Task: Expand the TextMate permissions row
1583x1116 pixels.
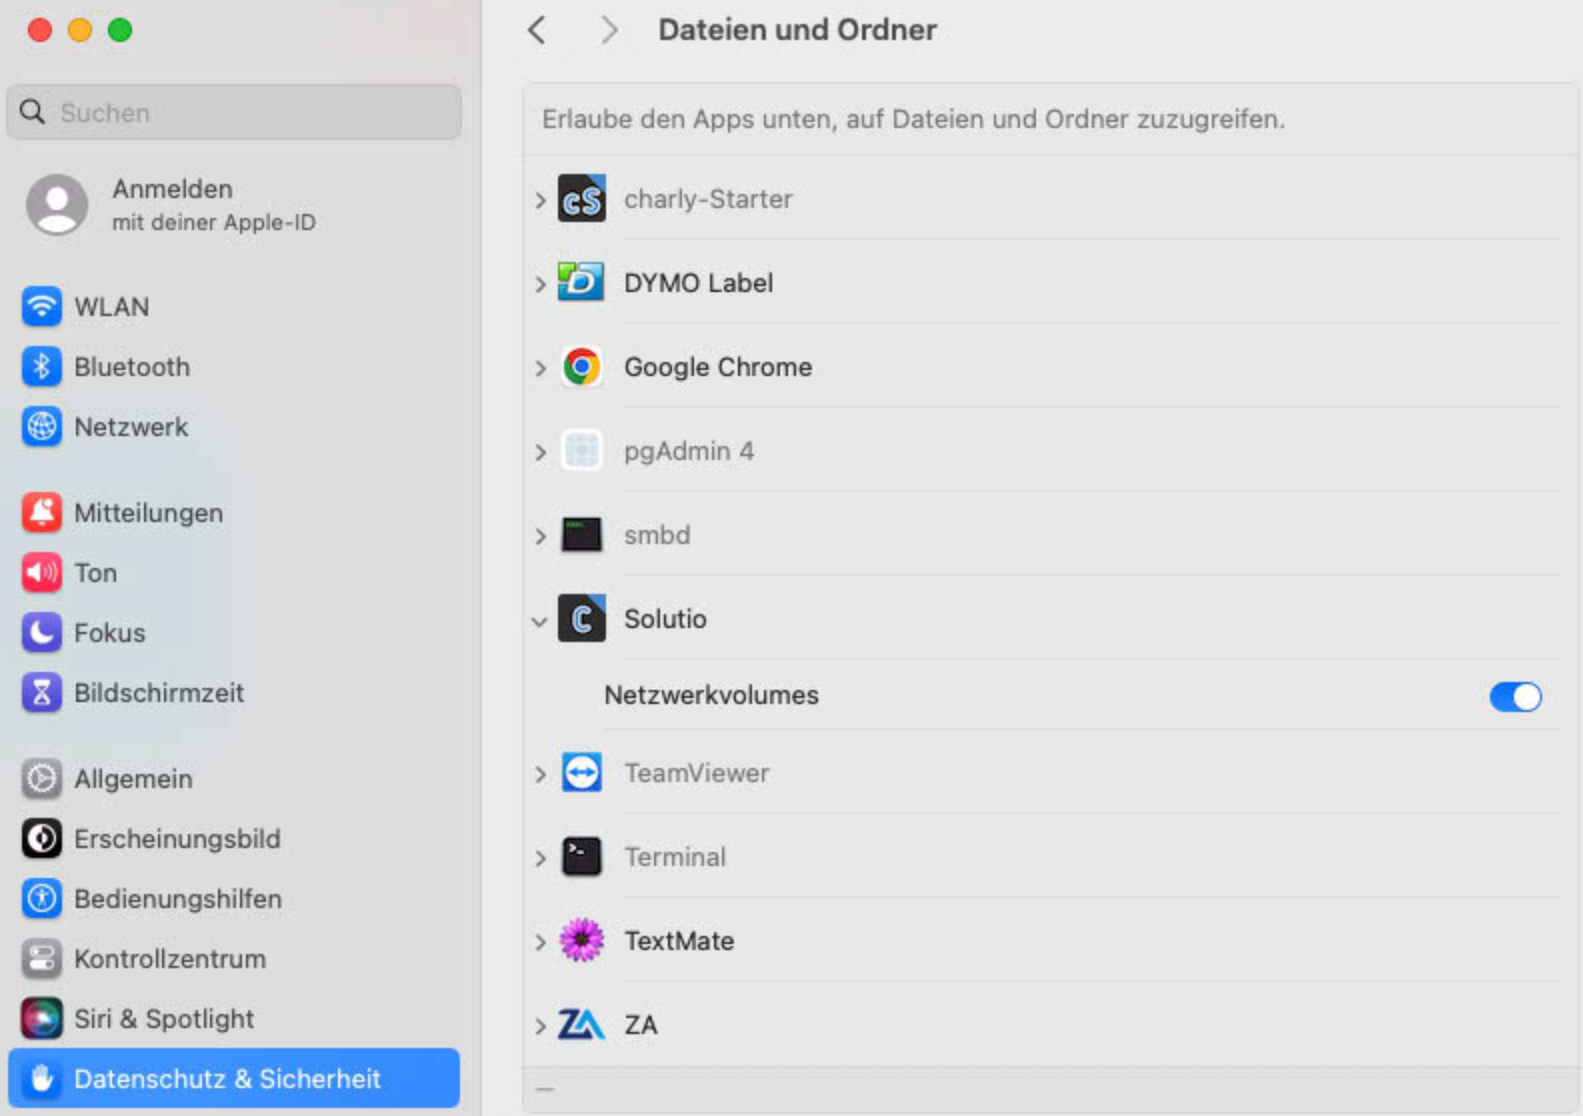Action: (x=540, y=942)
